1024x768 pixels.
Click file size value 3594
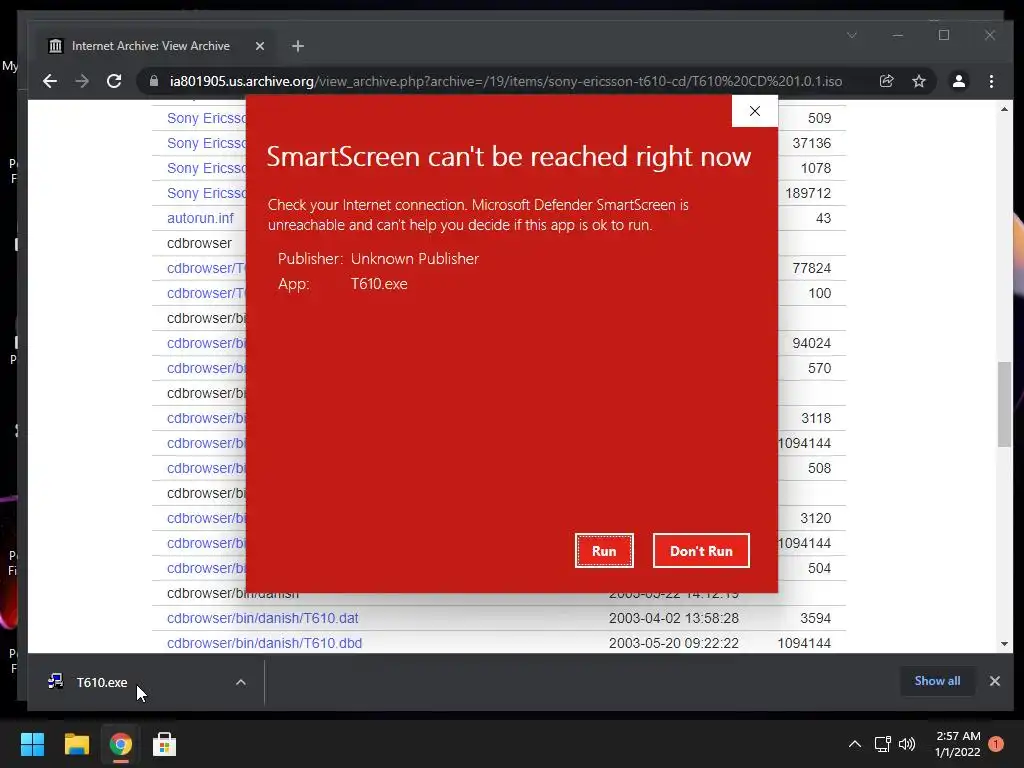coord(816,618)
